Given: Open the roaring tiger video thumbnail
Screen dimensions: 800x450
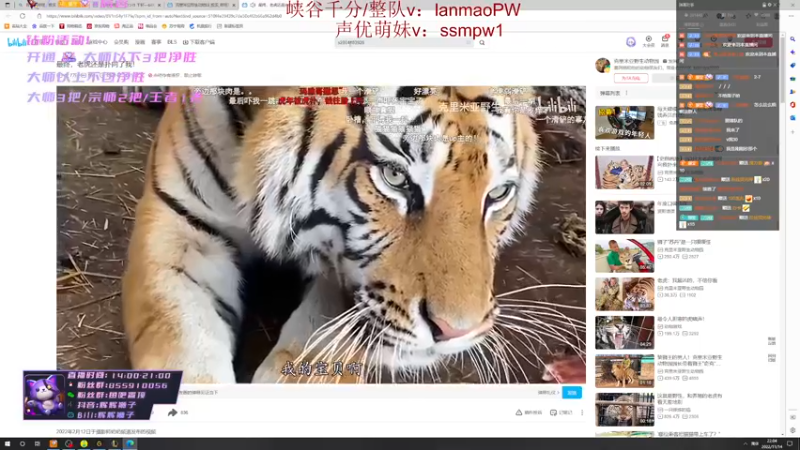Looking at the screenshot, I should coord(624,333).
